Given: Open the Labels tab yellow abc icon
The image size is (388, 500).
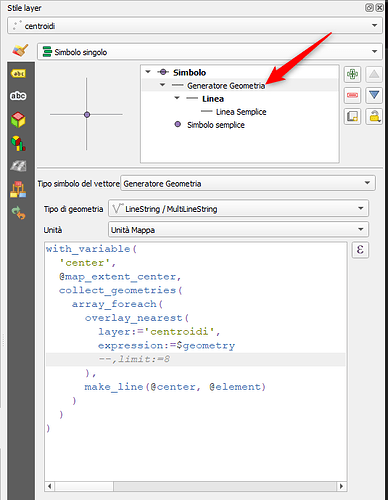Looking at the screenshot, I should tap(18, 74).
